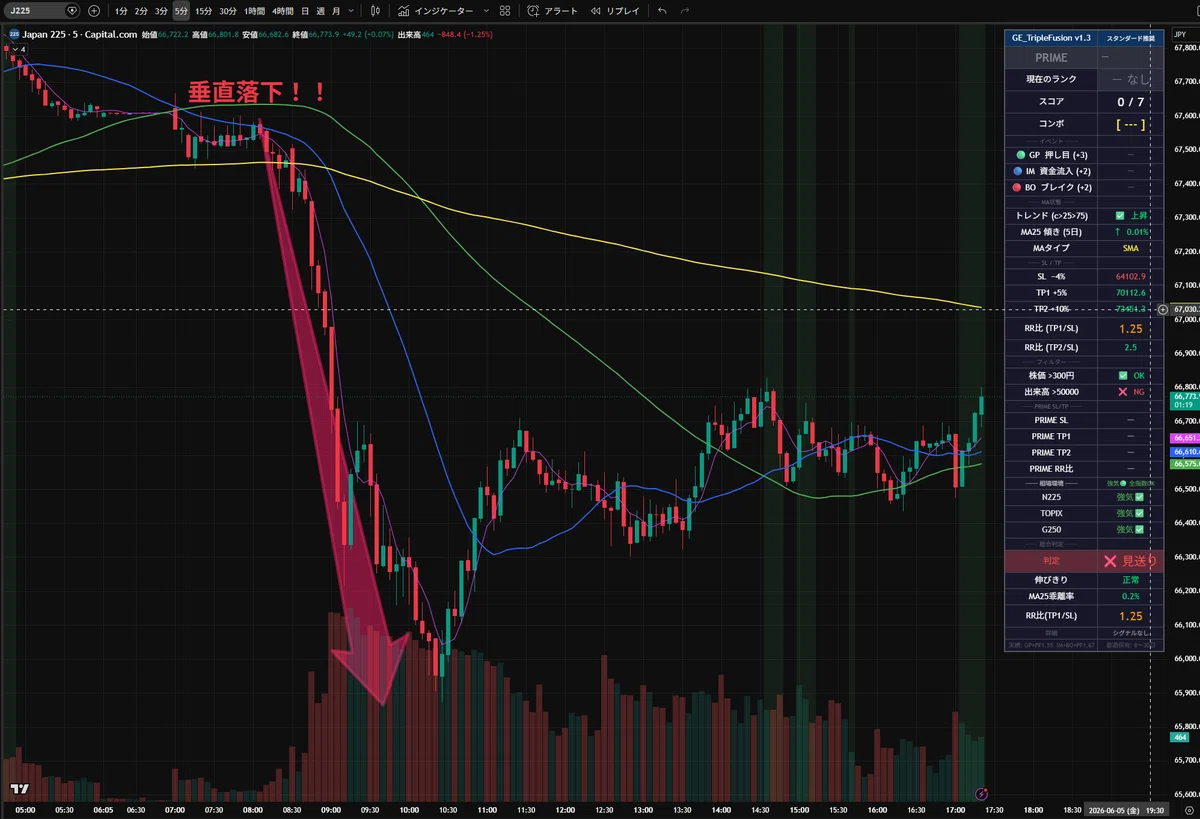Image resolution: width=1200 pixels, height=819 pixels.
Task: Click the TradingView logo on the chart
Action: pos(18,788)
